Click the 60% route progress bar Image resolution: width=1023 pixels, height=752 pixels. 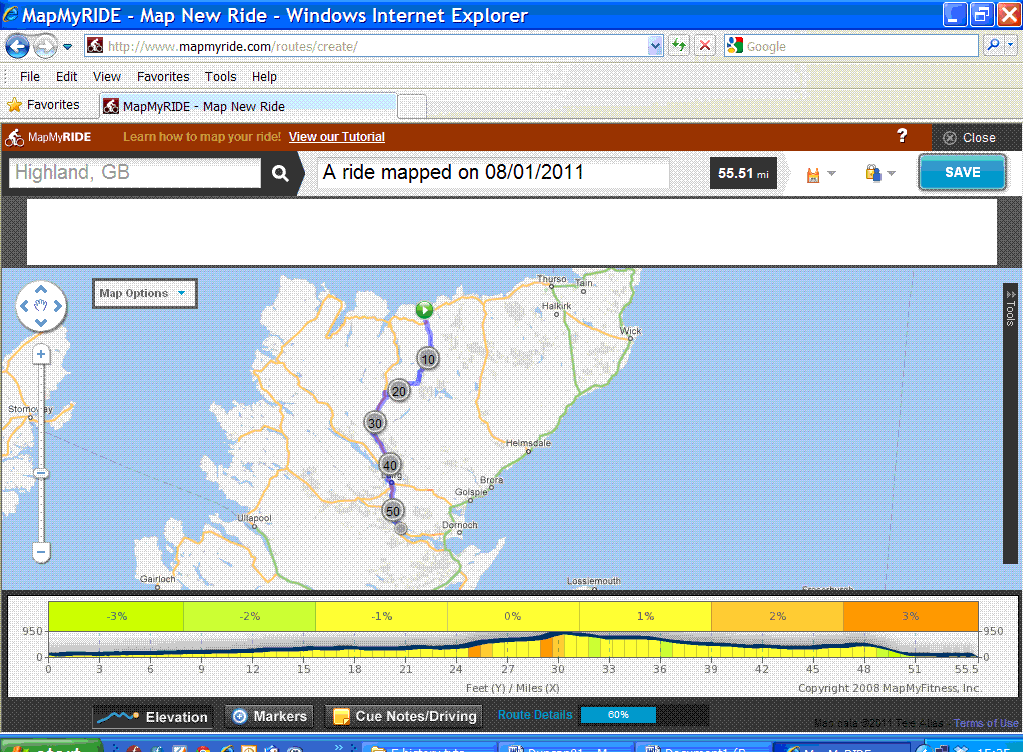pos(644,715)
